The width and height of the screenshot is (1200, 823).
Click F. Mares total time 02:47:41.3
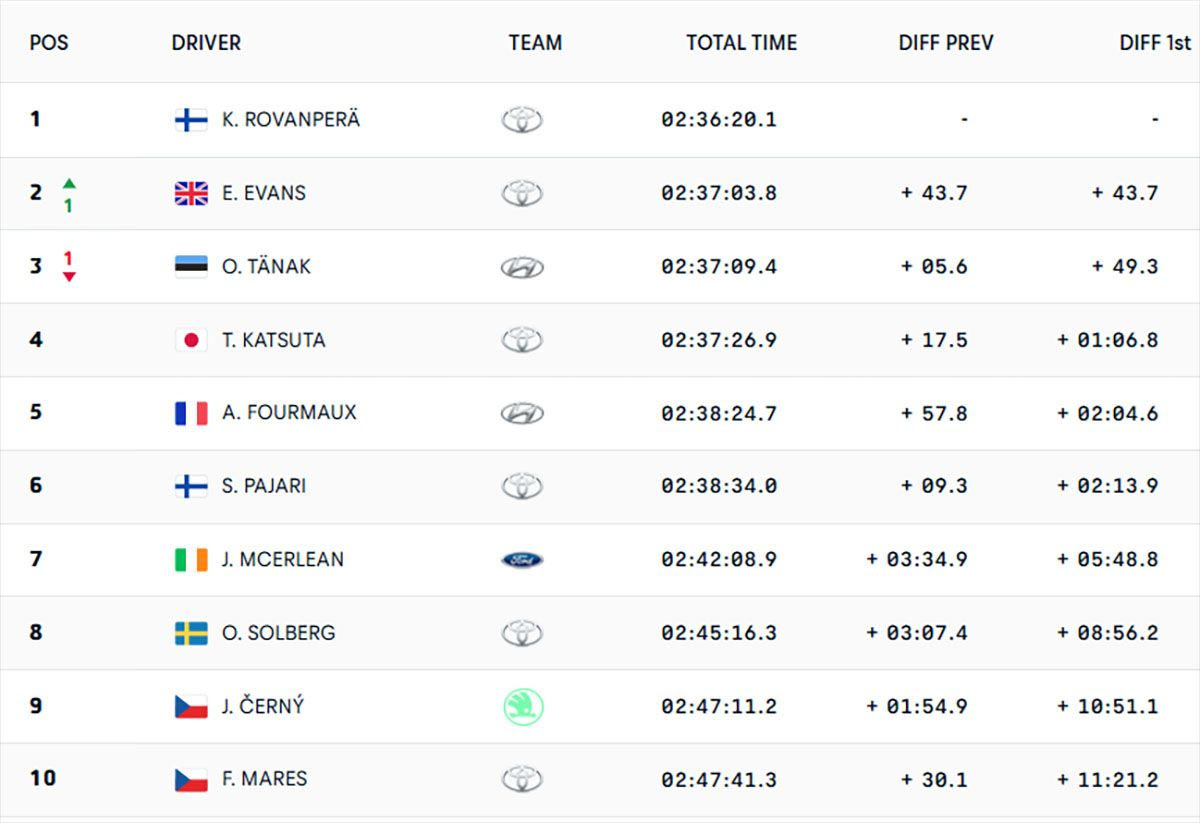718,779
